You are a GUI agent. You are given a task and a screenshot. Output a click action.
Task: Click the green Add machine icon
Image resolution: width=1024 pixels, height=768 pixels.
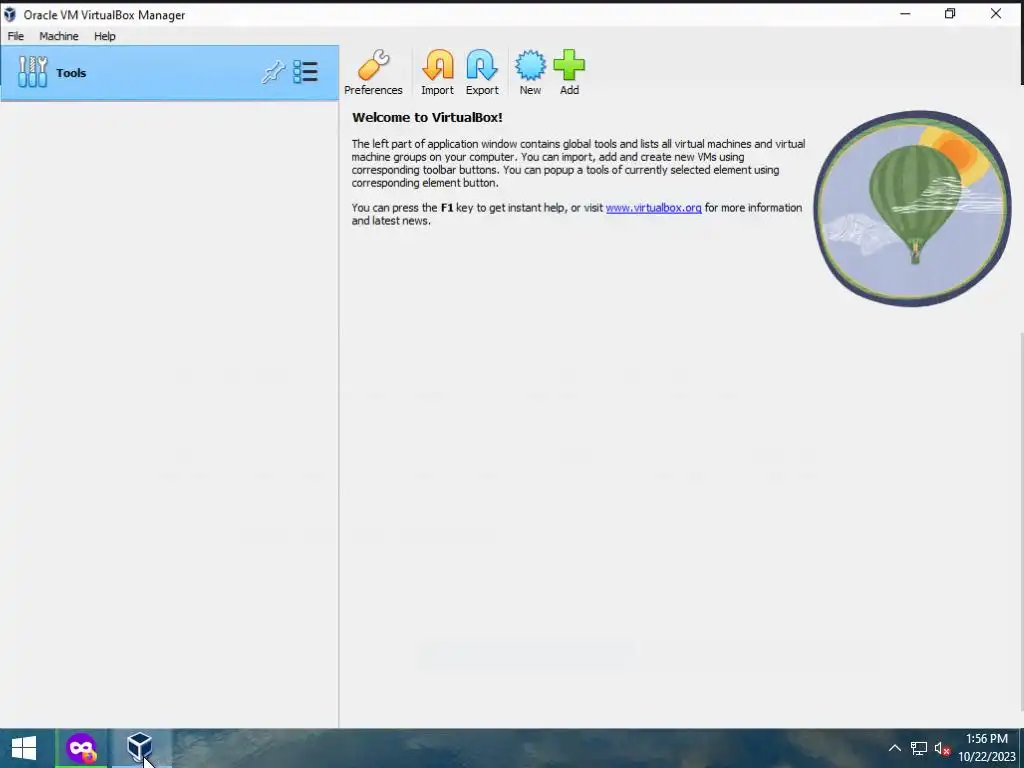pos(569,72)
